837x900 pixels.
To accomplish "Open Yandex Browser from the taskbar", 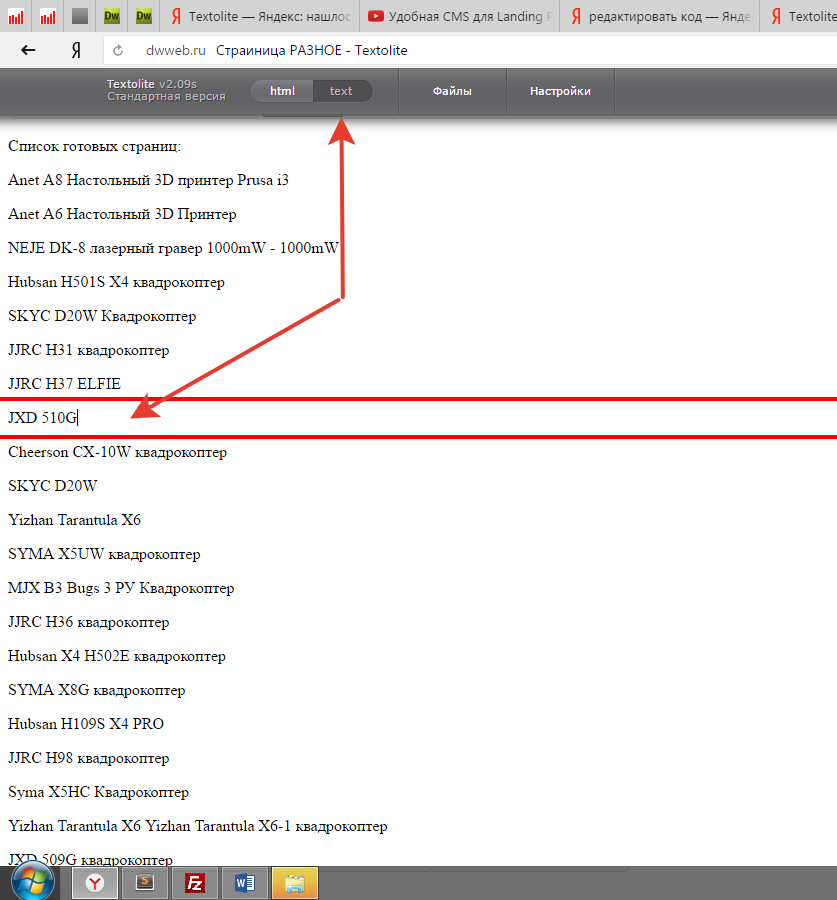I will [x=95, y=883].
